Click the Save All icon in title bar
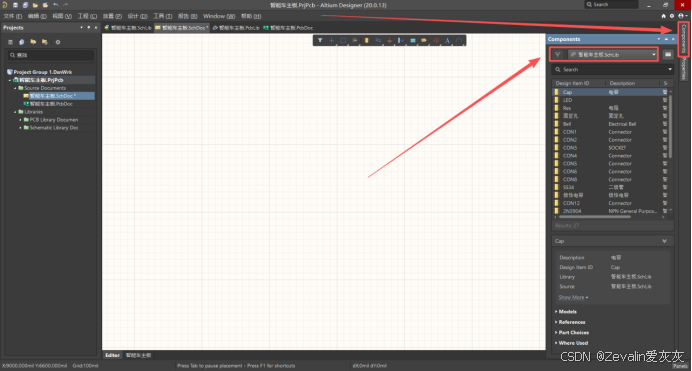Image resolution: width=692 pixels, height=371 pixels. point(25,5)
